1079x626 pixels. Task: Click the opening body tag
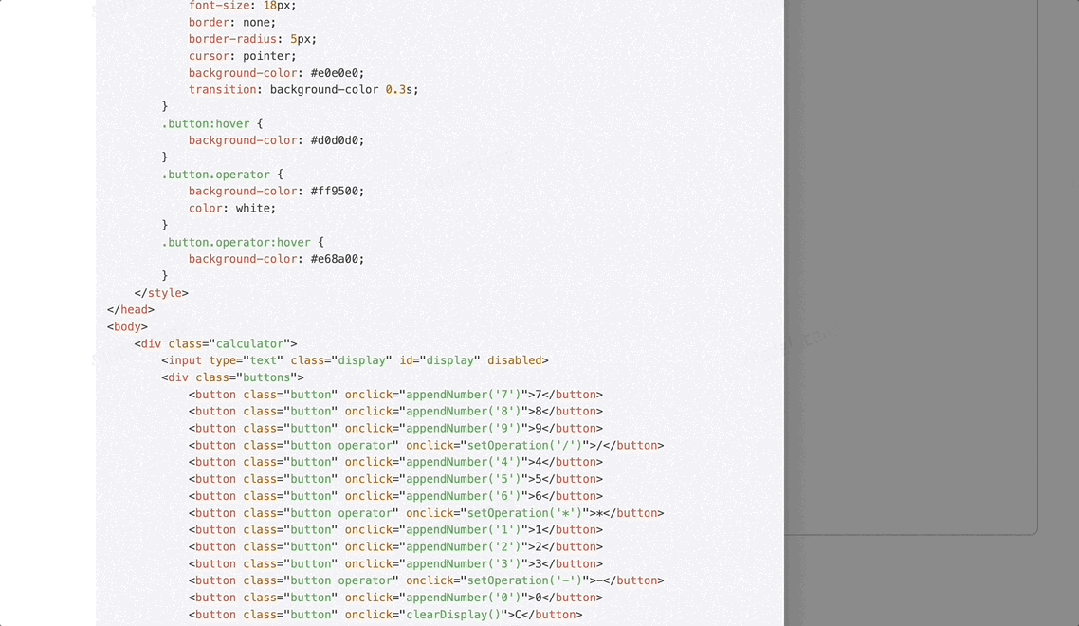[127, 326]
